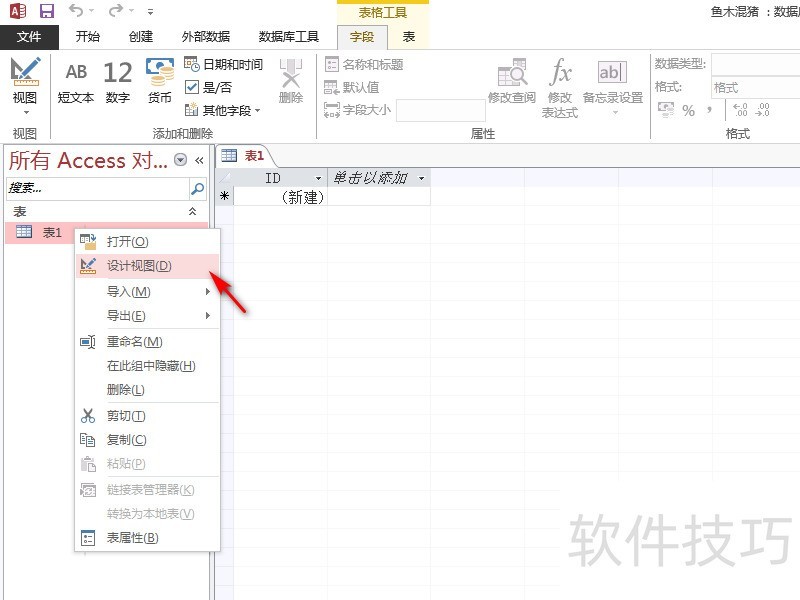The height and width of the screenshot is (600, 800).
Task: Choose 删除(L) from context menu
Action: tap(147, 389)
